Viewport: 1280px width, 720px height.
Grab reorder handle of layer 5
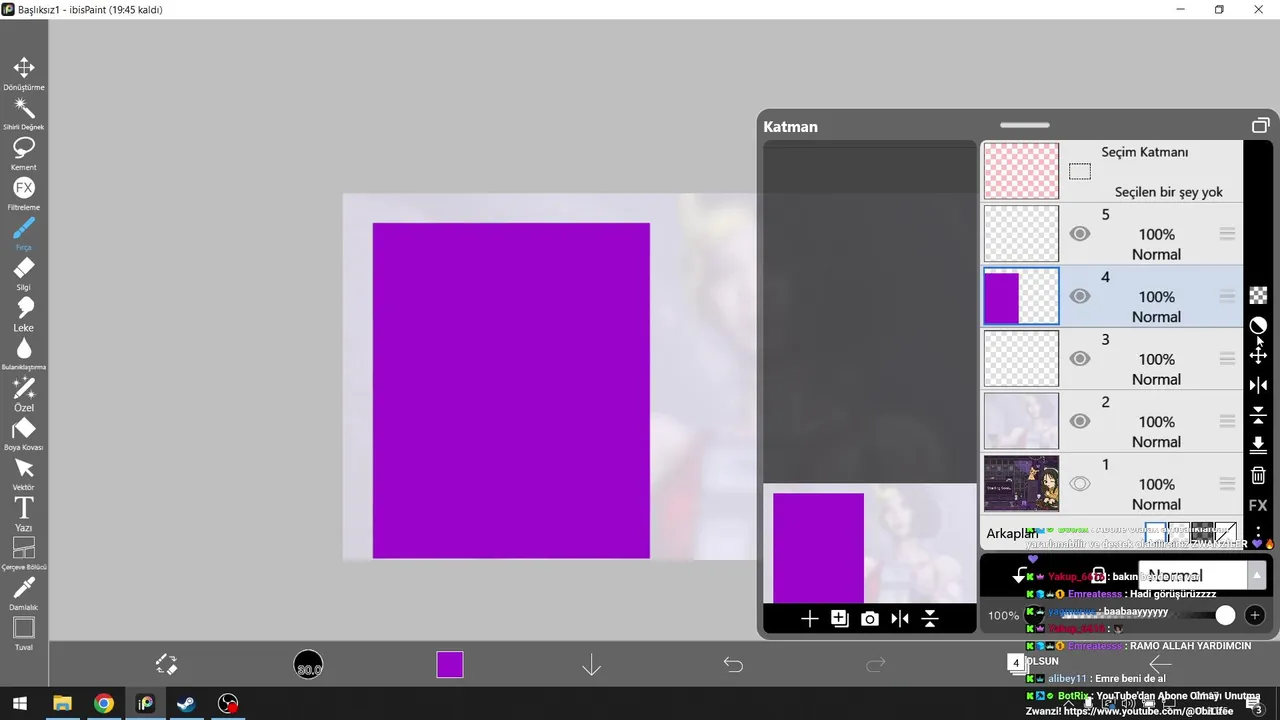(x=1227, y=234)
